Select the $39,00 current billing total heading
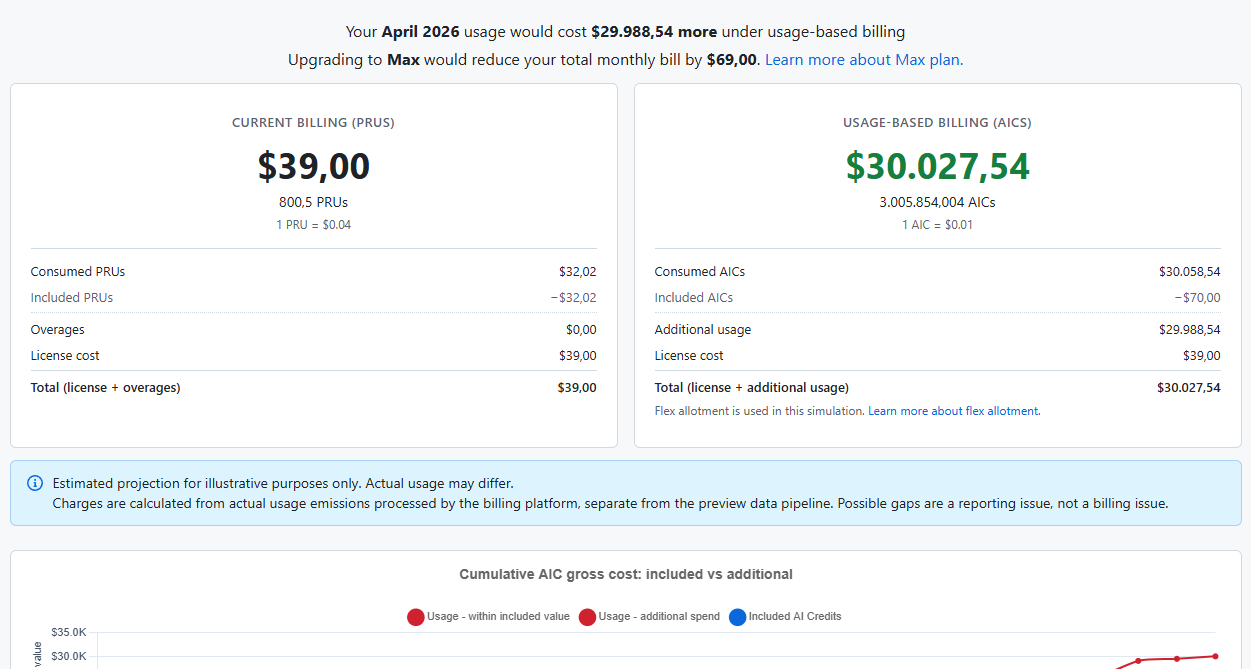This screenshot has height=669, width=1251. tap(314, 166)
